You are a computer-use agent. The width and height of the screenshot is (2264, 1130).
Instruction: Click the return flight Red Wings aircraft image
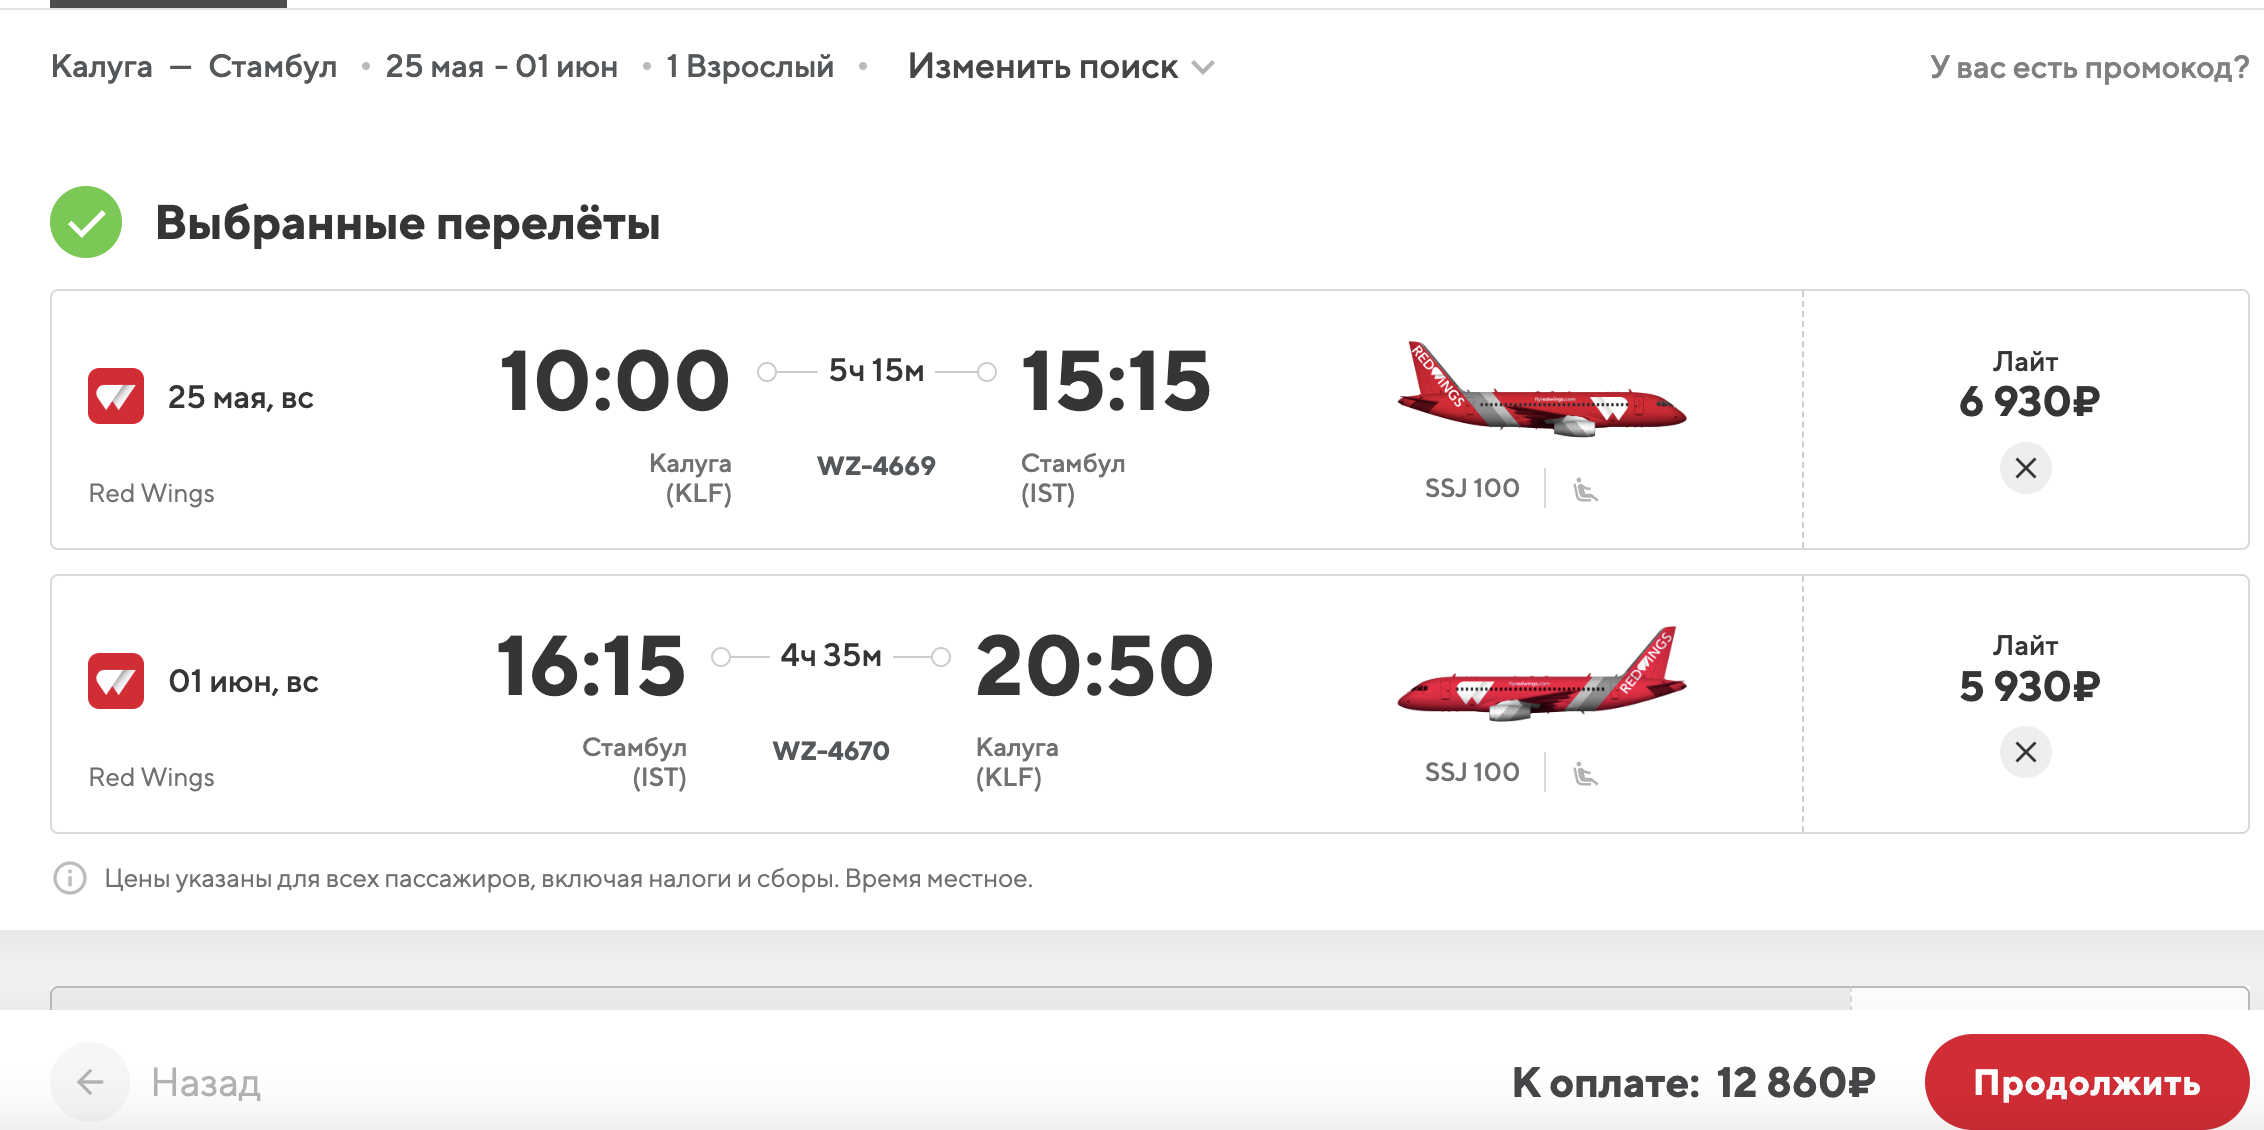[x=1541, y=673]
